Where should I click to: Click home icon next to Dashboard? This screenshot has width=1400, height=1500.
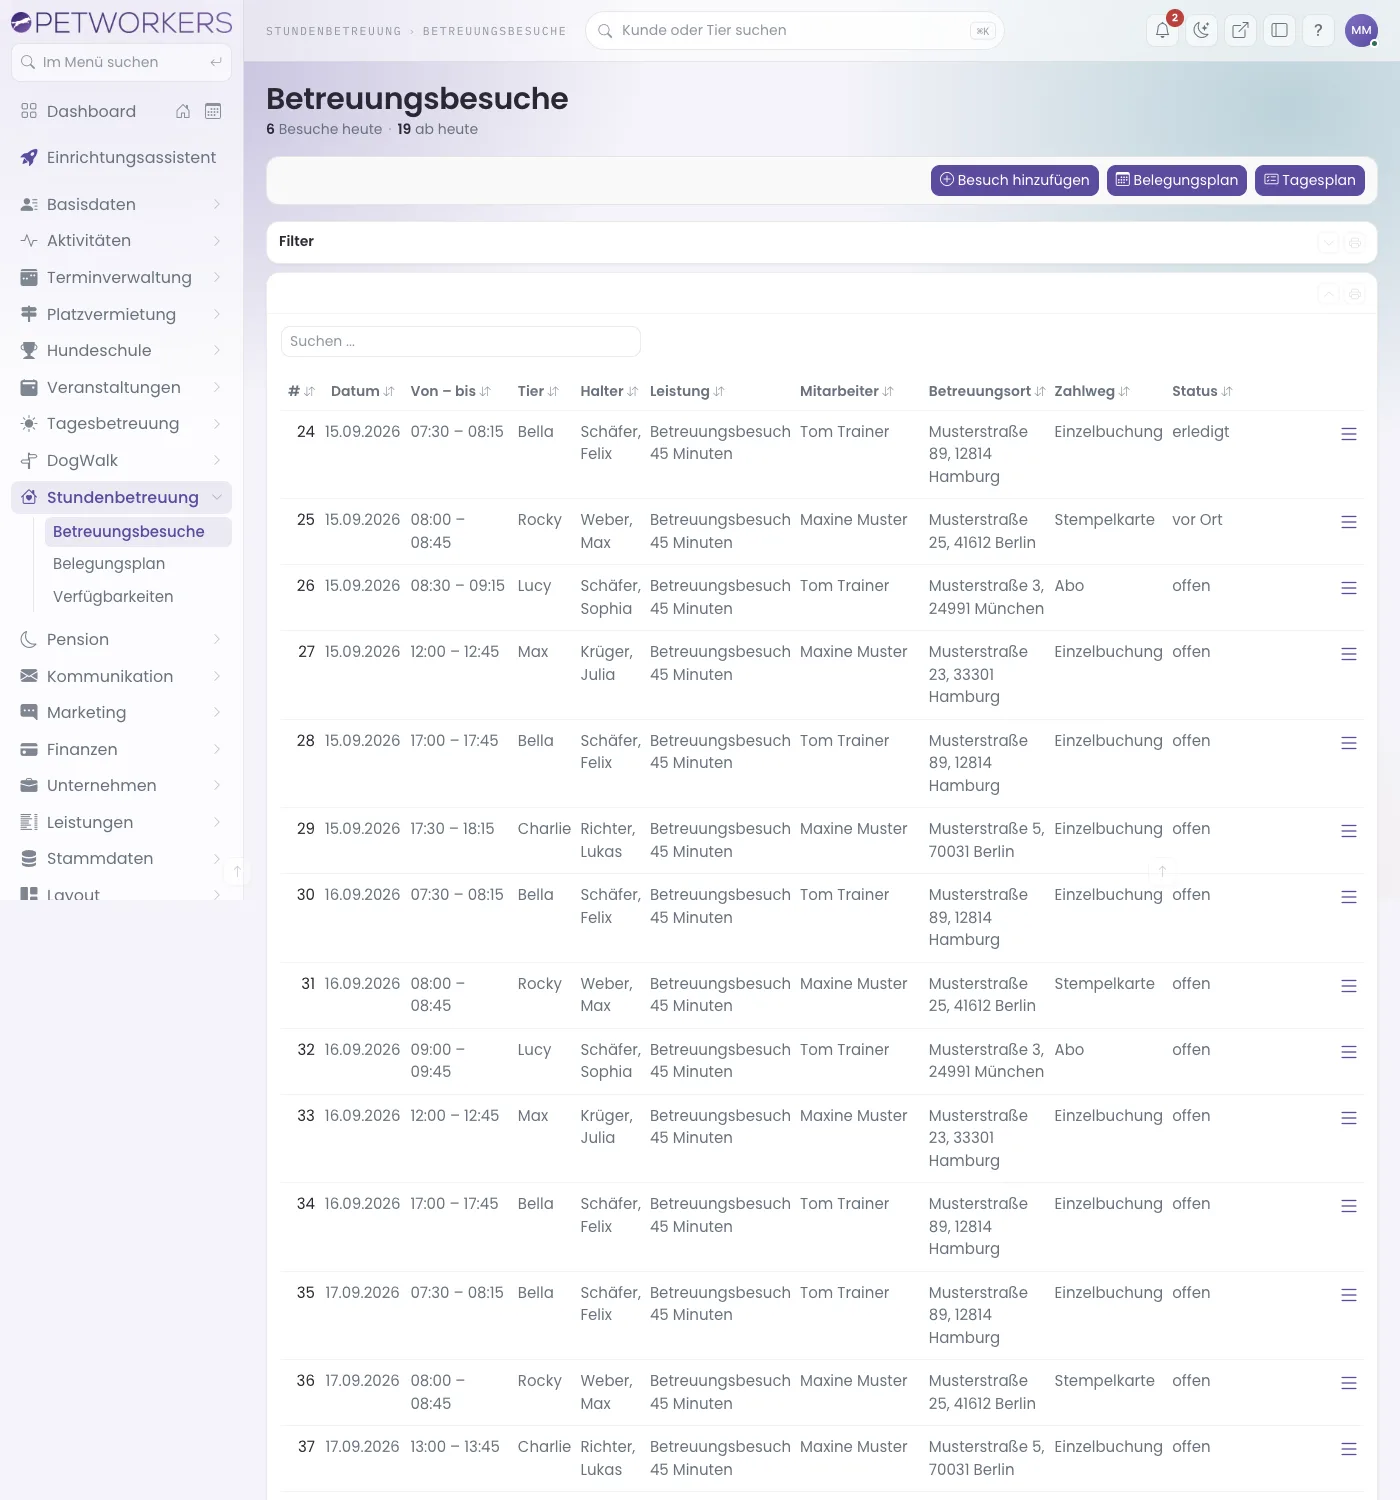(183, 111)
